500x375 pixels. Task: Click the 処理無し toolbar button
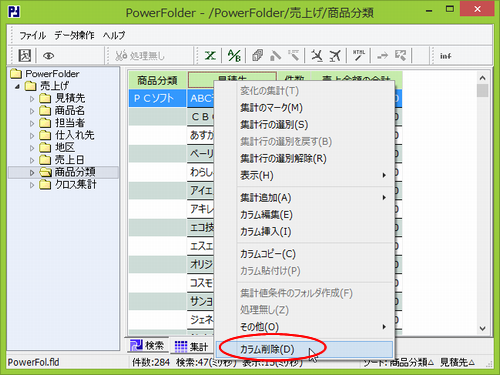point(140,56)
